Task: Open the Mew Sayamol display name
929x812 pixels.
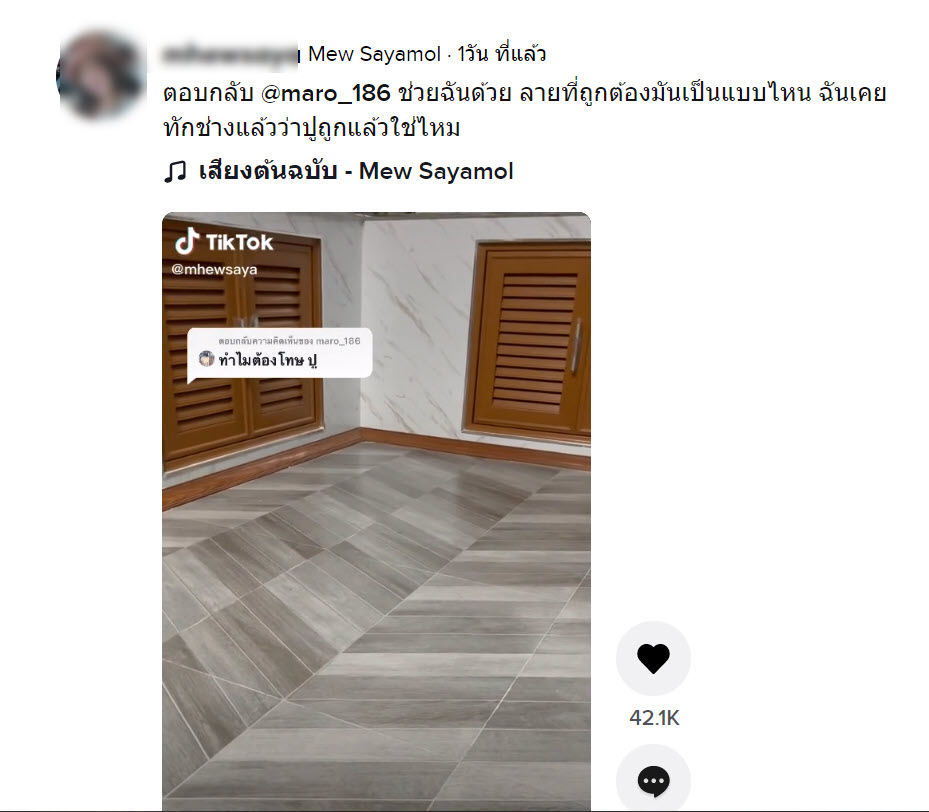Action: coord(374,54)
